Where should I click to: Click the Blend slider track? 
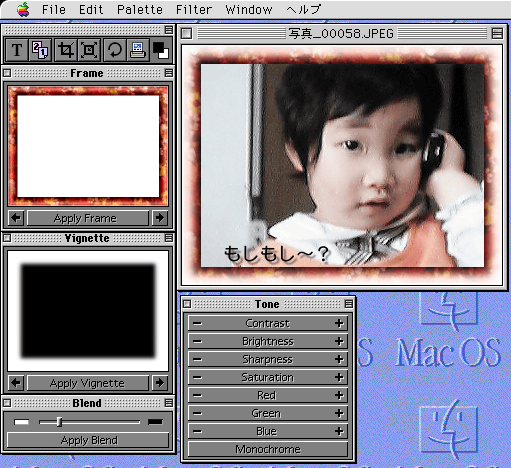point(89,422)
